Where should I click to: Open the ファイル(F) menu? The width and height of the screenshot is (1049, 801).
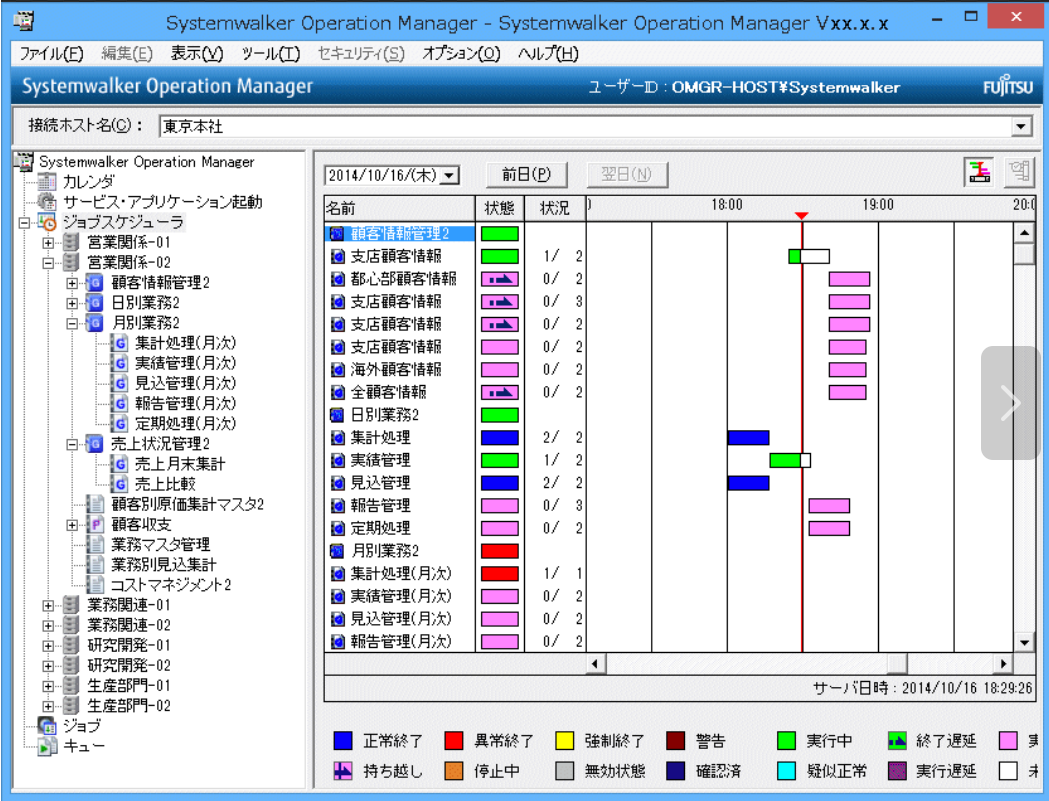[51, 54]
